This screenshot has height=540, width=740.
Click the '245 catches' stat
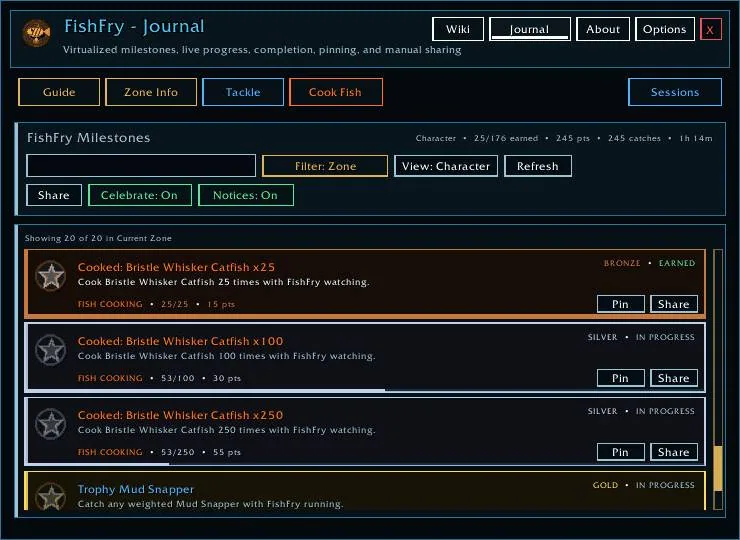pyautogui.click(x=634, y=138)
